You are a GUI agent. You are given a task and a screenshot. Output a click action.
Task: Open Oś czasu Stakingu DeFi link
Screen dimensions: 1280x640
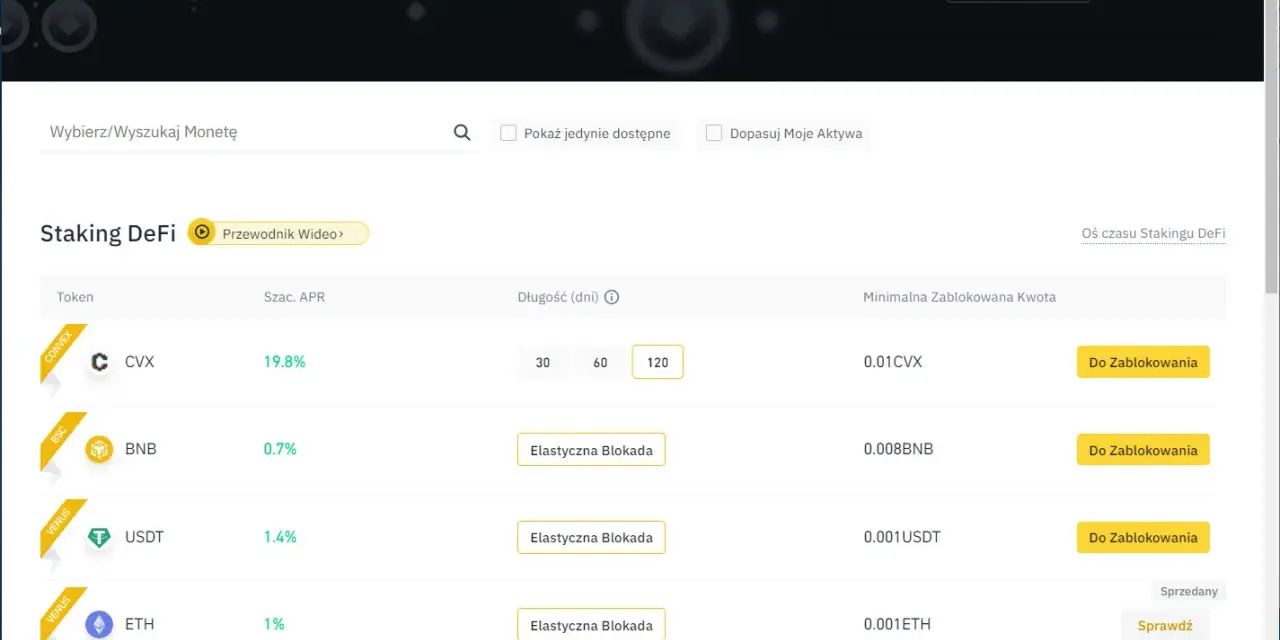(1153, 233)
